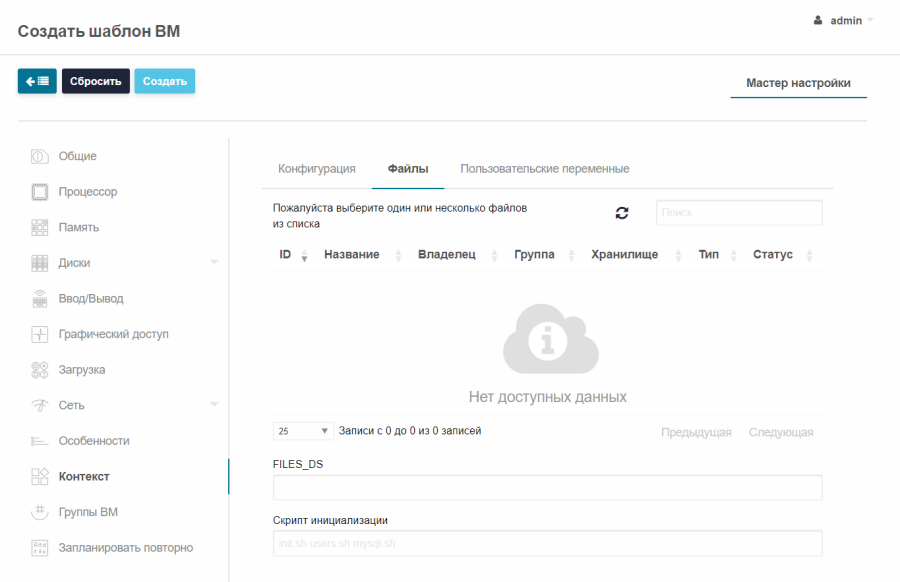Screen dimensions: 900x582
Task: Click the Особенности list icon
Action: pos(40,441)
